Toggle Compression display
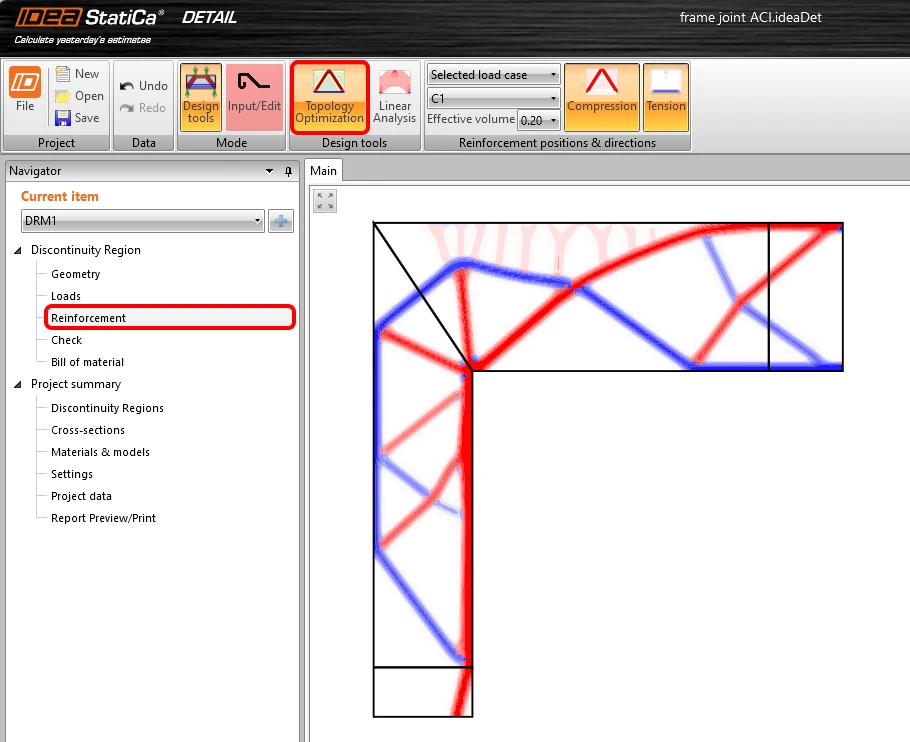This screenshot has height=742, width=910. [602, 97]
